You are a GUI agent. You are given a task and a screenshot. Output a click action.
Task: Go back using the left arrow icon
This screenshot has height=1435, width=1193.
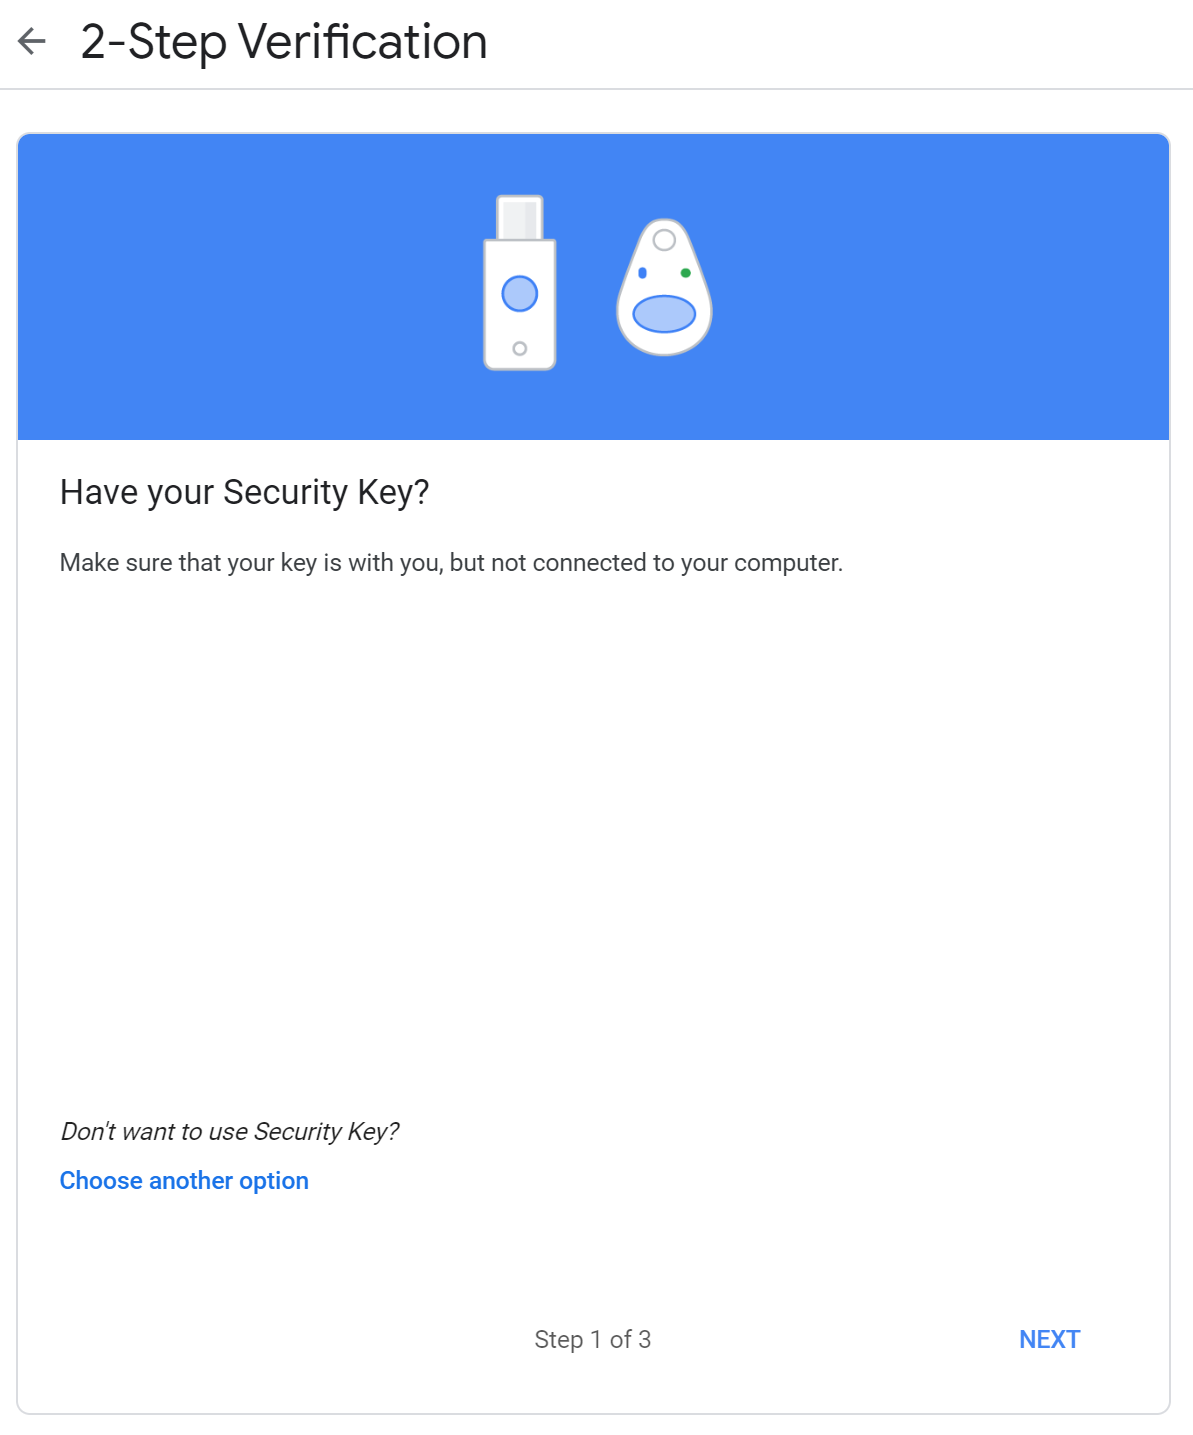[32, 42]
